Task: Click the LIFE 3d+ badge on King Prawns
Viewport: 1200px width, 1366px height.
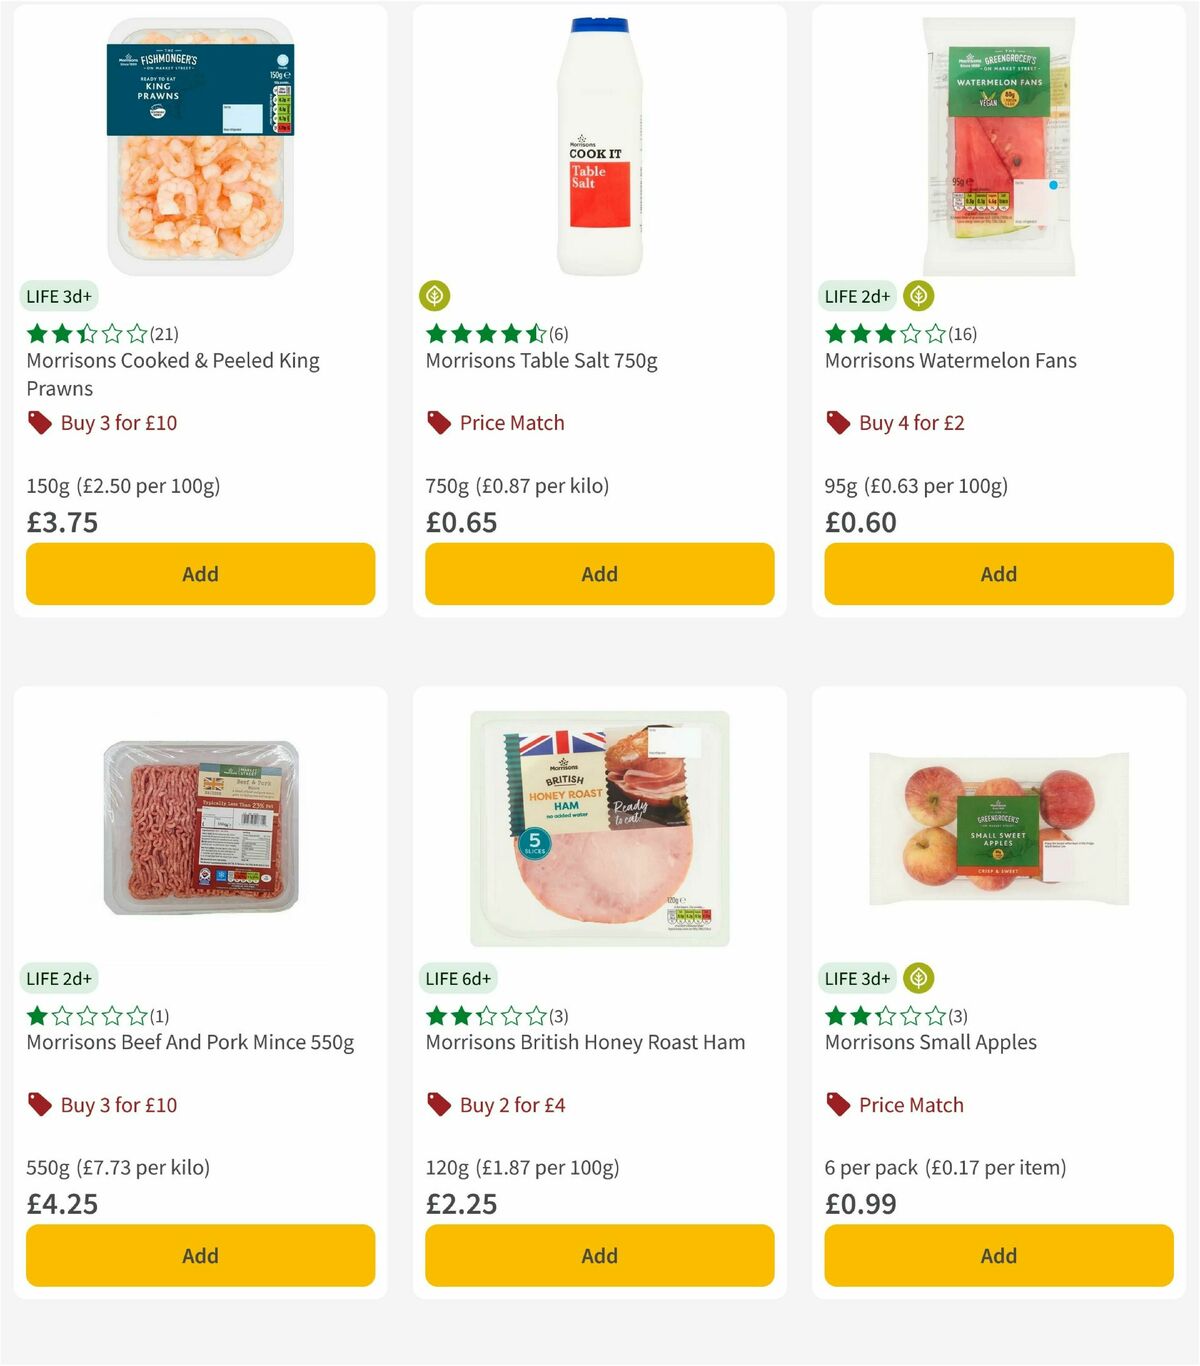Action: point(59,296)
